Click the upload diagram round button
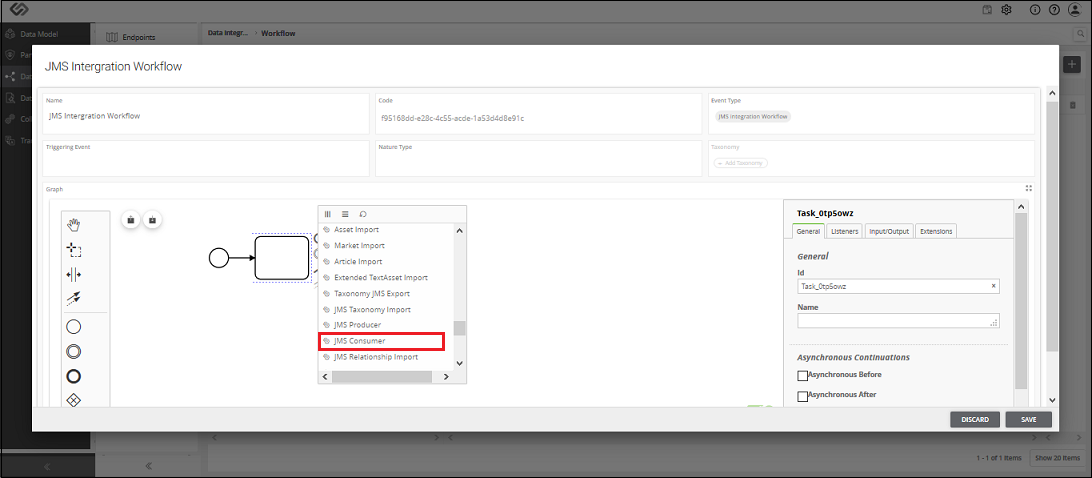1092x478 pixels. pyautogui.click(x=131, y=219)
